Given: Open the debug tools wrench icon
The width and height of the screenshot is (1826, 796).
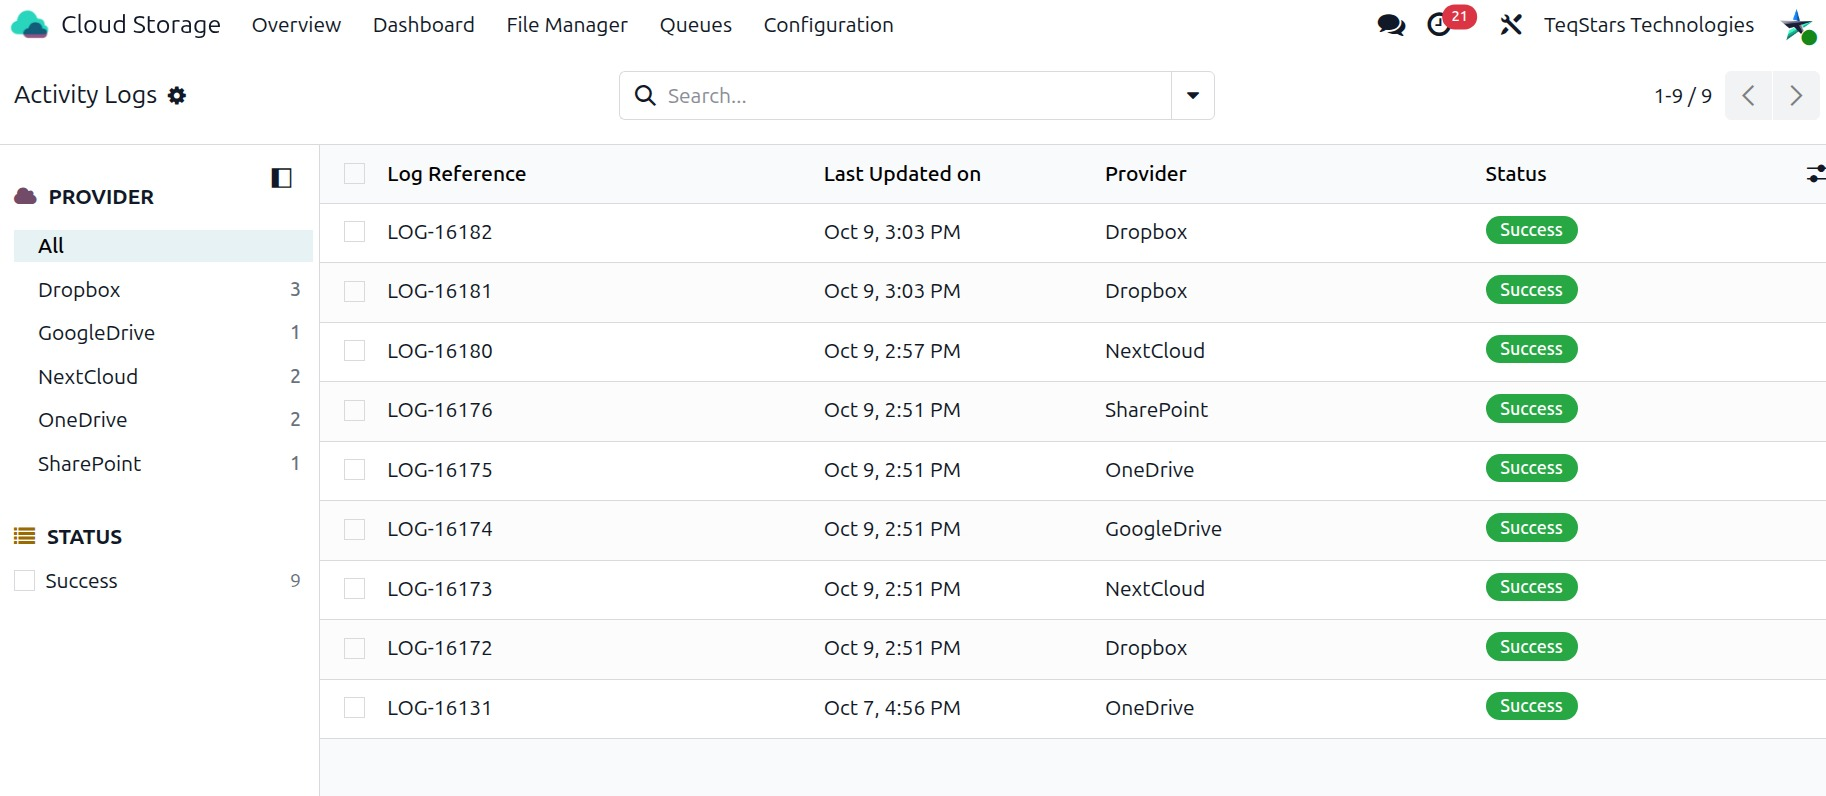Looking at the screenshot, I should click(x=1511, y=25).
